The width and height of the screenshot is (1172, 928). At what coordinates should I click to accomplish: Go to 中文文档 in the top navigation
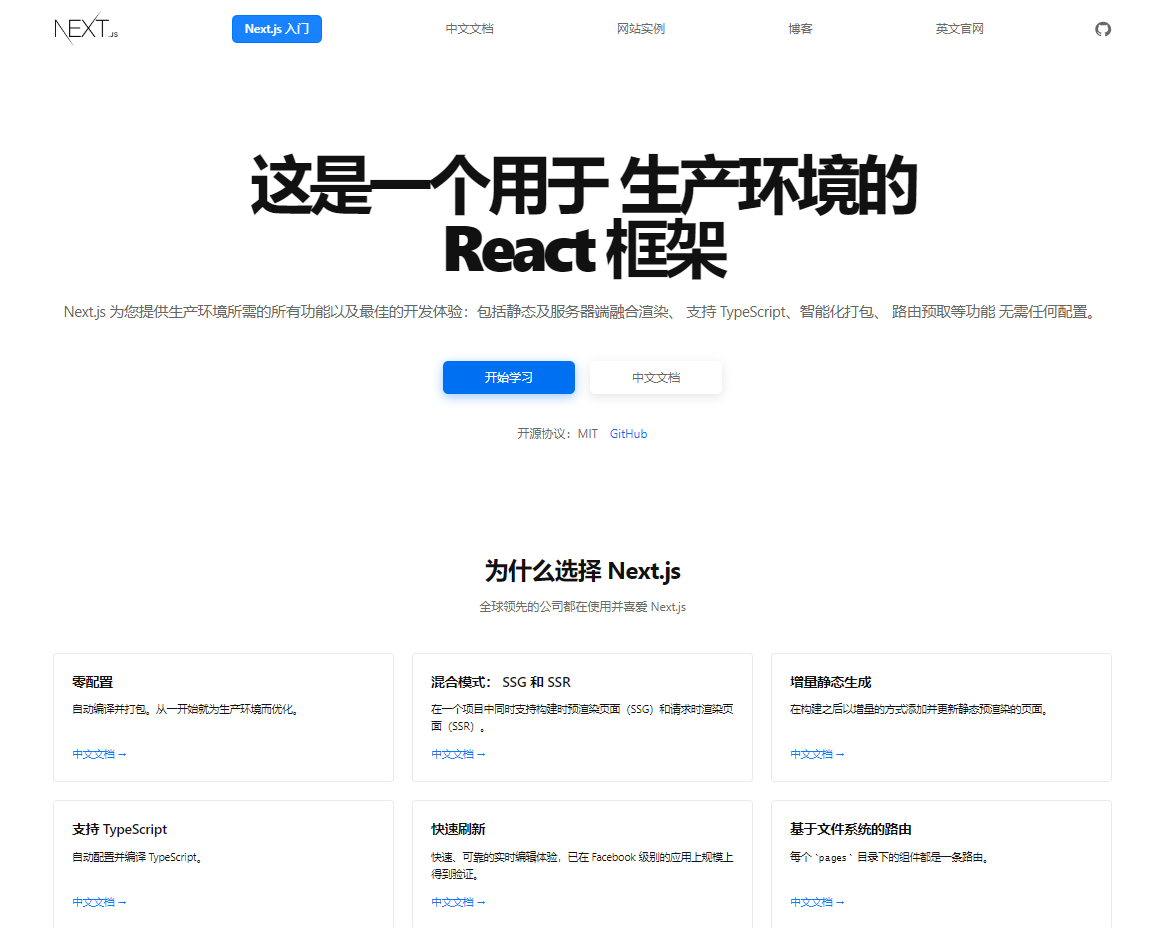point(469,29)
